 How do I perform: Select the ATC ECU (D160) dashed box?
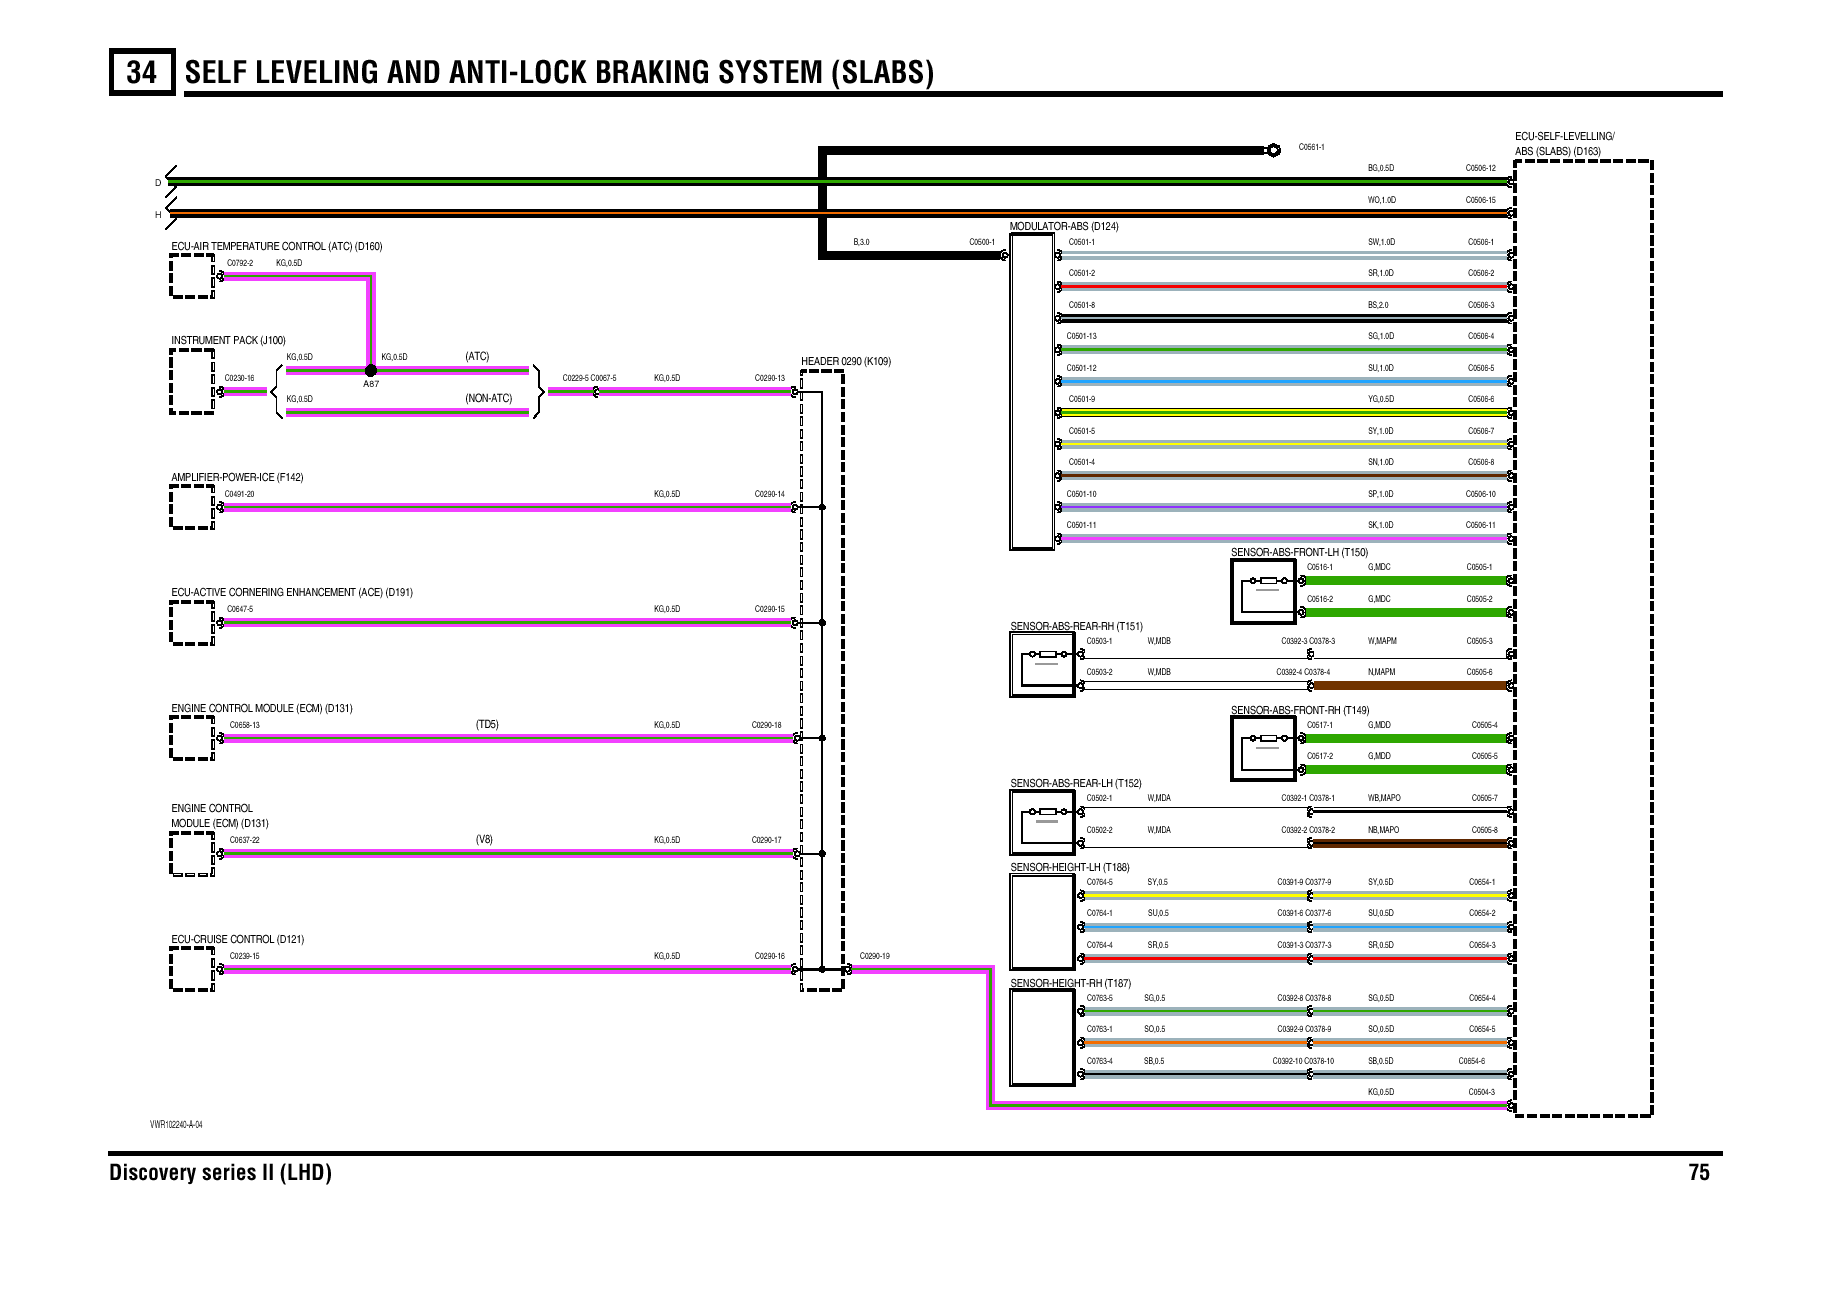click(191, 276)
